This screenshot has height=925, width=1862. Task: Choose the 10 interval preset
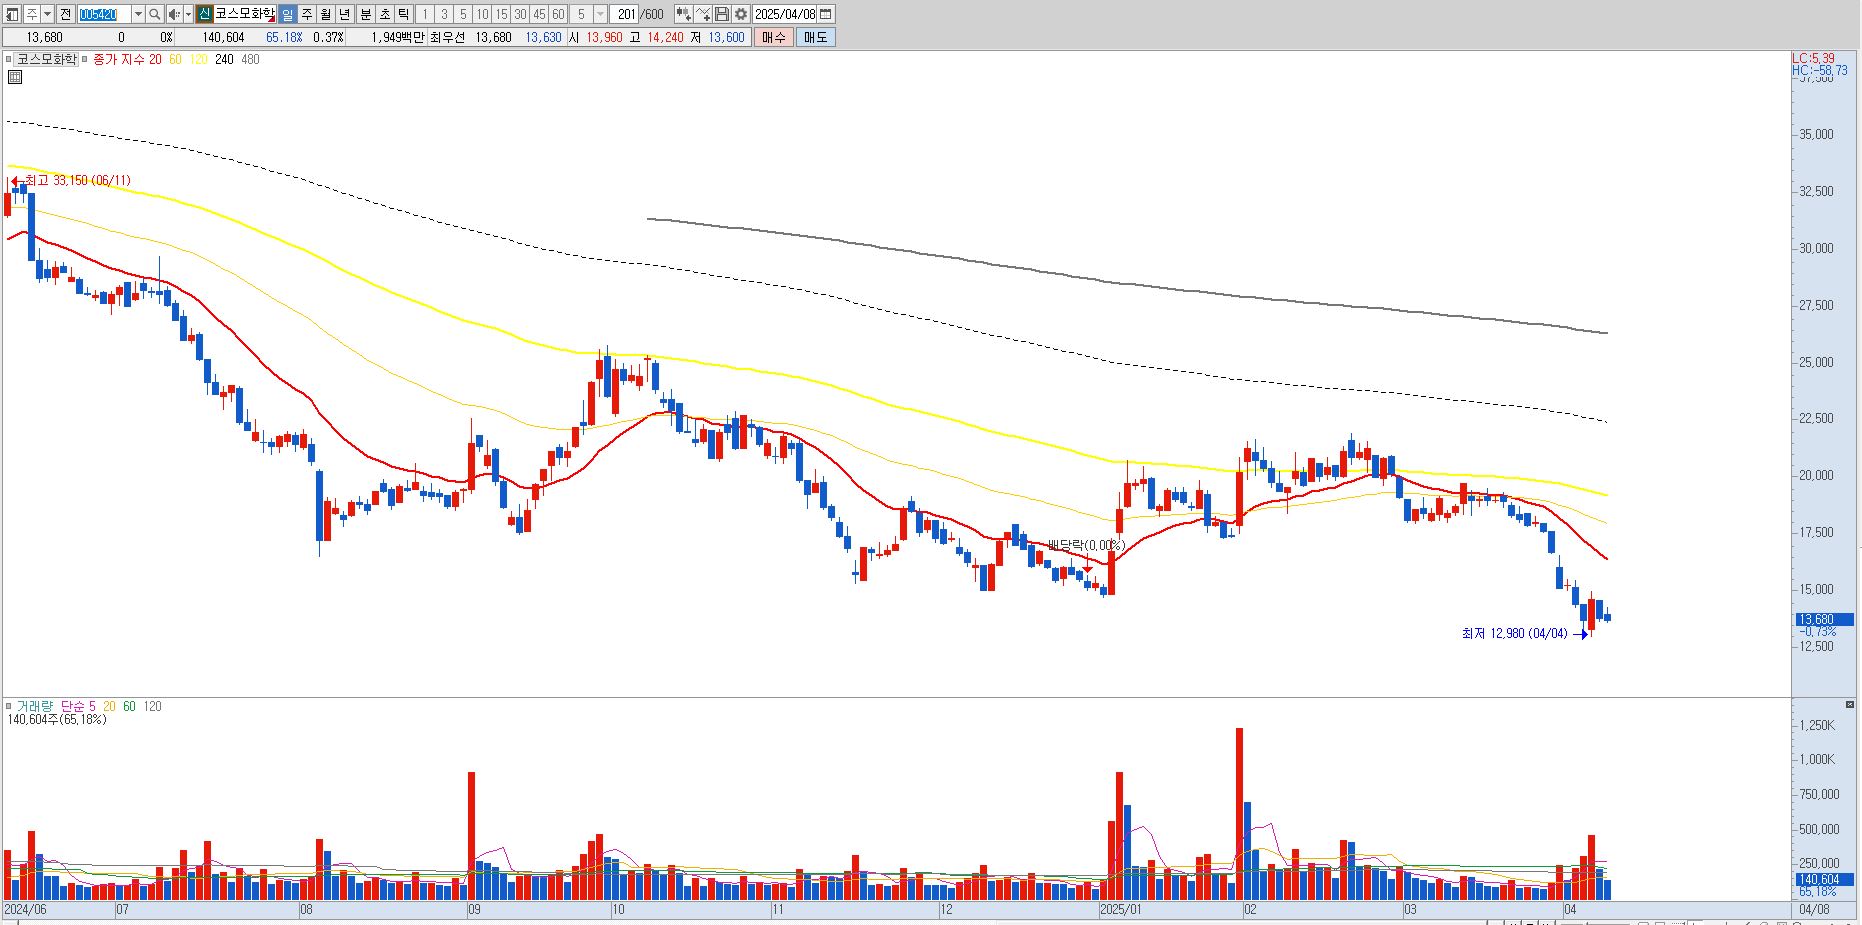pos(482,14)
